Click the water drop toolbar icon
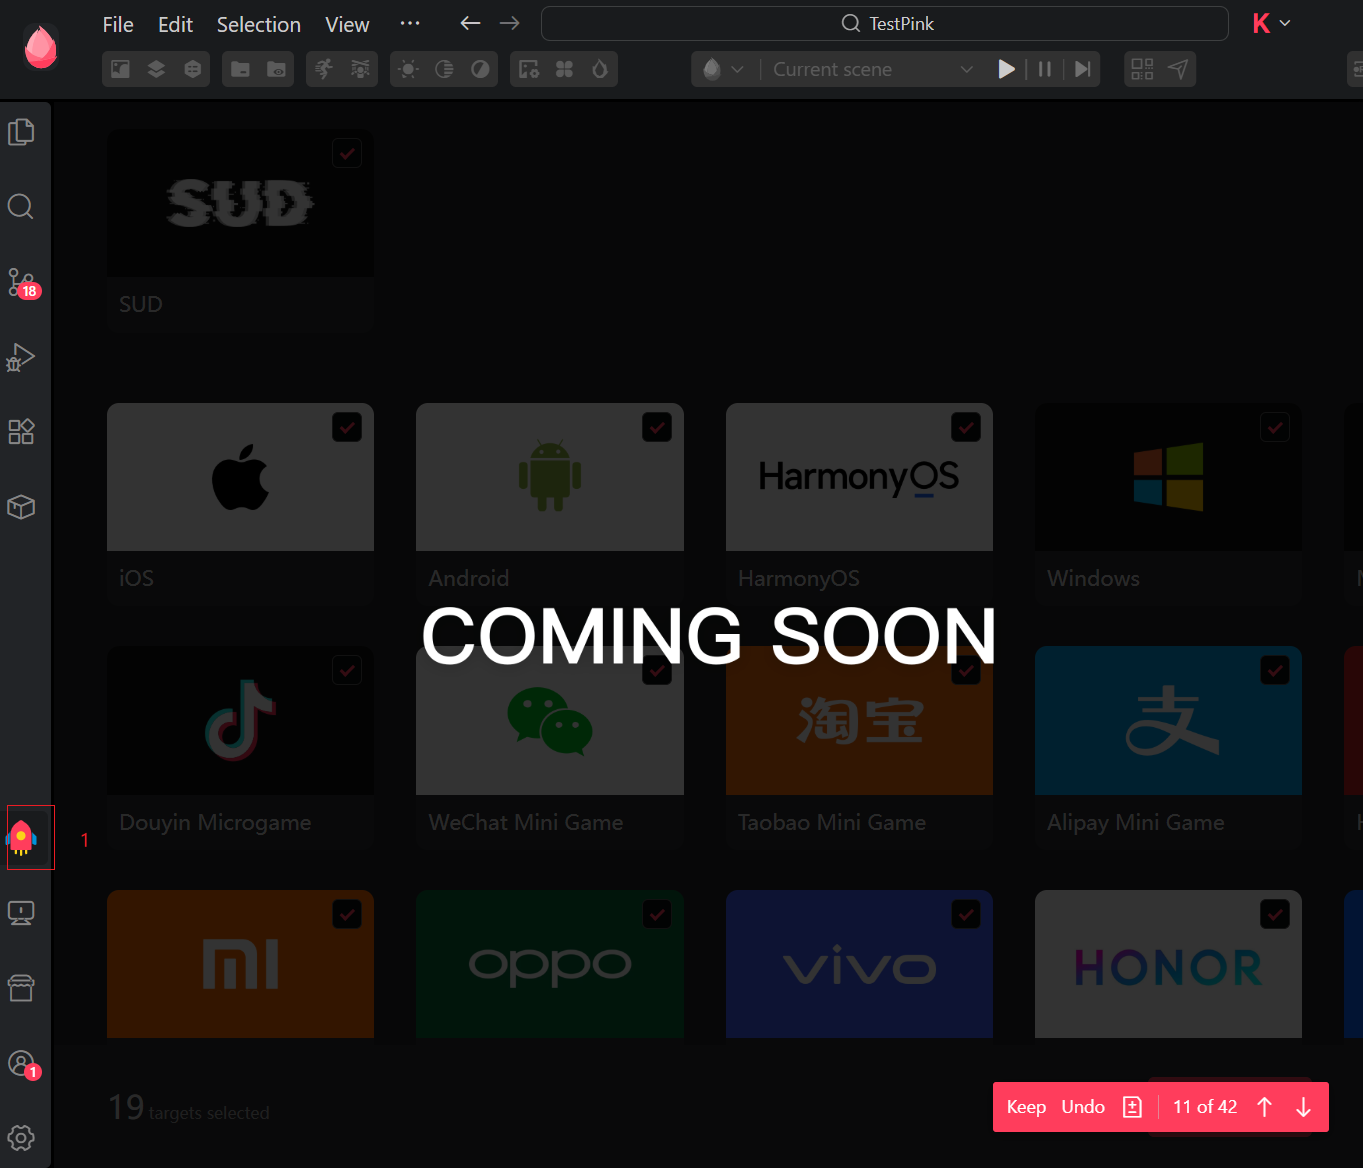The height and width of the screenshot is (1168, 1363). [x=600, y=69]
